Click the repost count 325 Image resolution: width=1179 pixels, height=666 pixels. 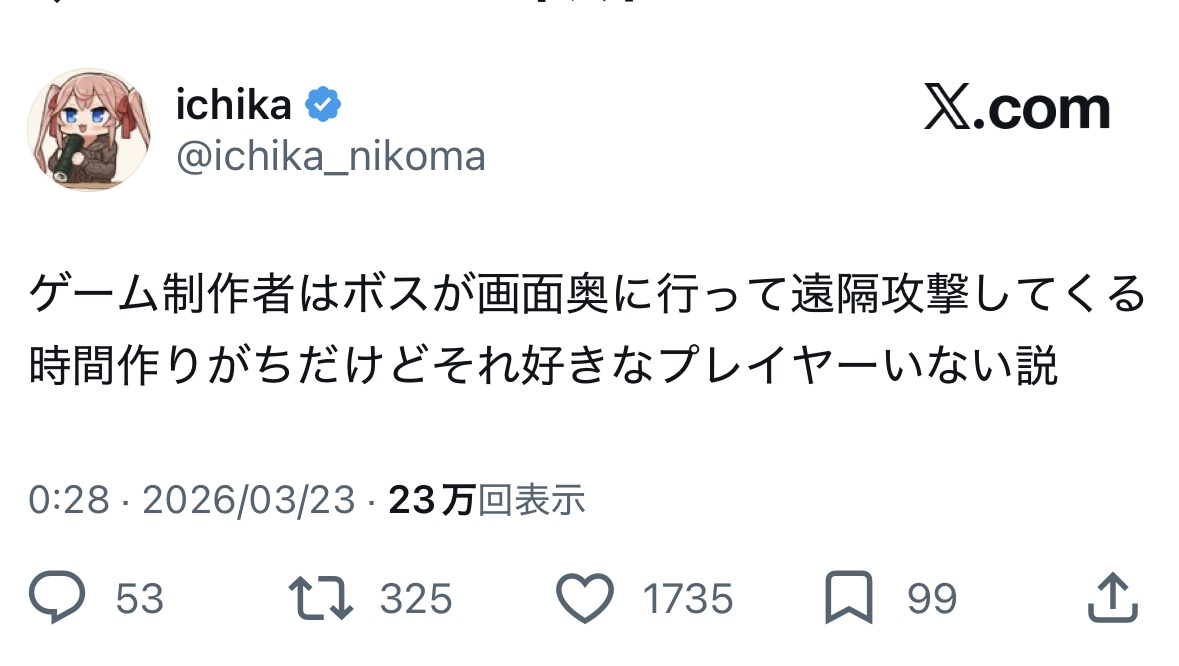click(x=416, y=599)
